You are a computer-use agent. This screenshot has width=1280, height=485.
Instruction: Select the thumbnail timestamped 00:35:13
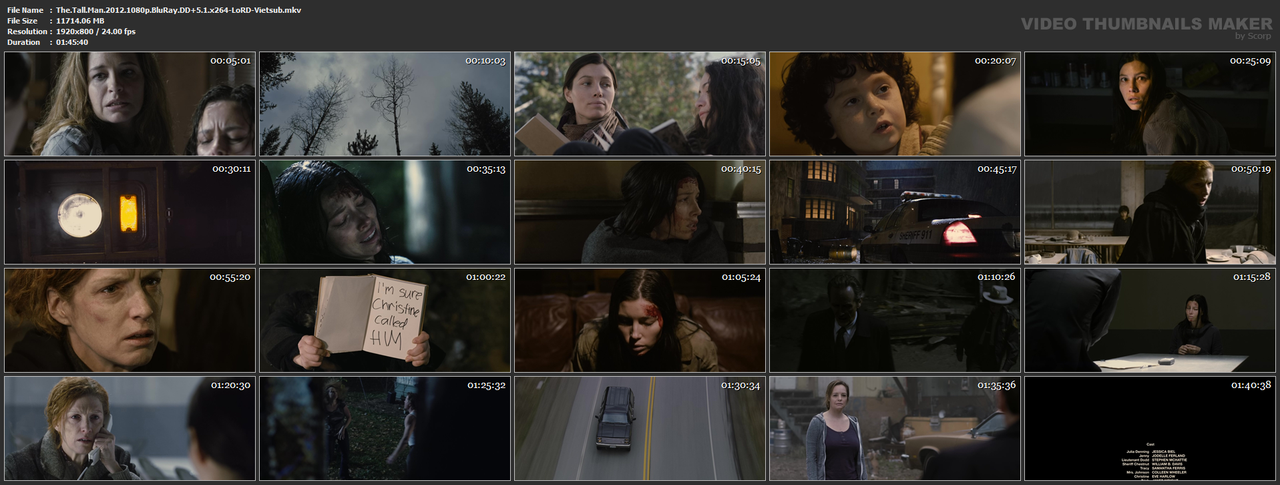point(385,211)
